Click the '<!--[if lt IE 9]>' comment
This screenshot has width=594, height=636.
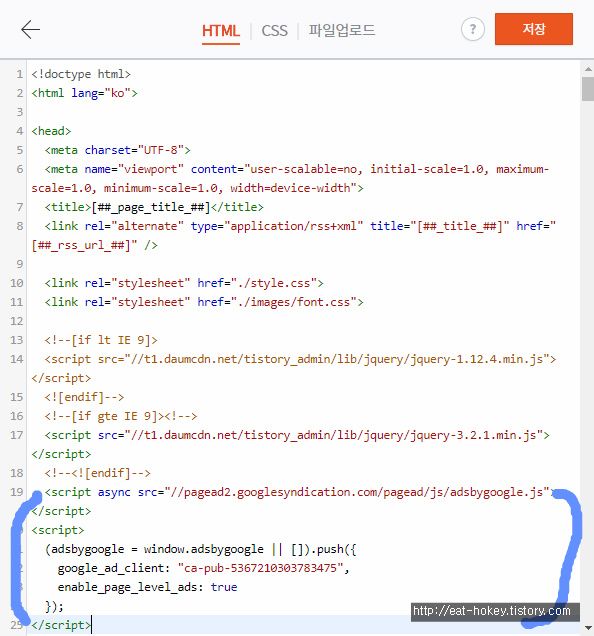click(101, 340)
